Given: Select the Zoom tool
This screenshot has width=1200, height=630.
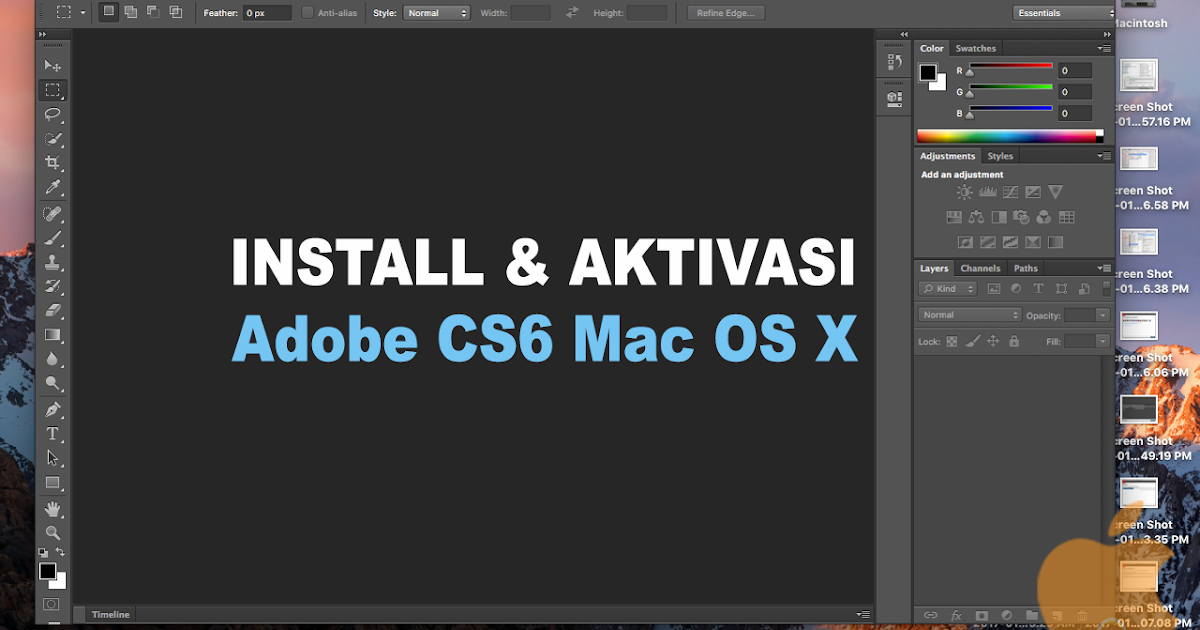Looking at the screenshot, I should pyautogui.click(x=52, y=533).
